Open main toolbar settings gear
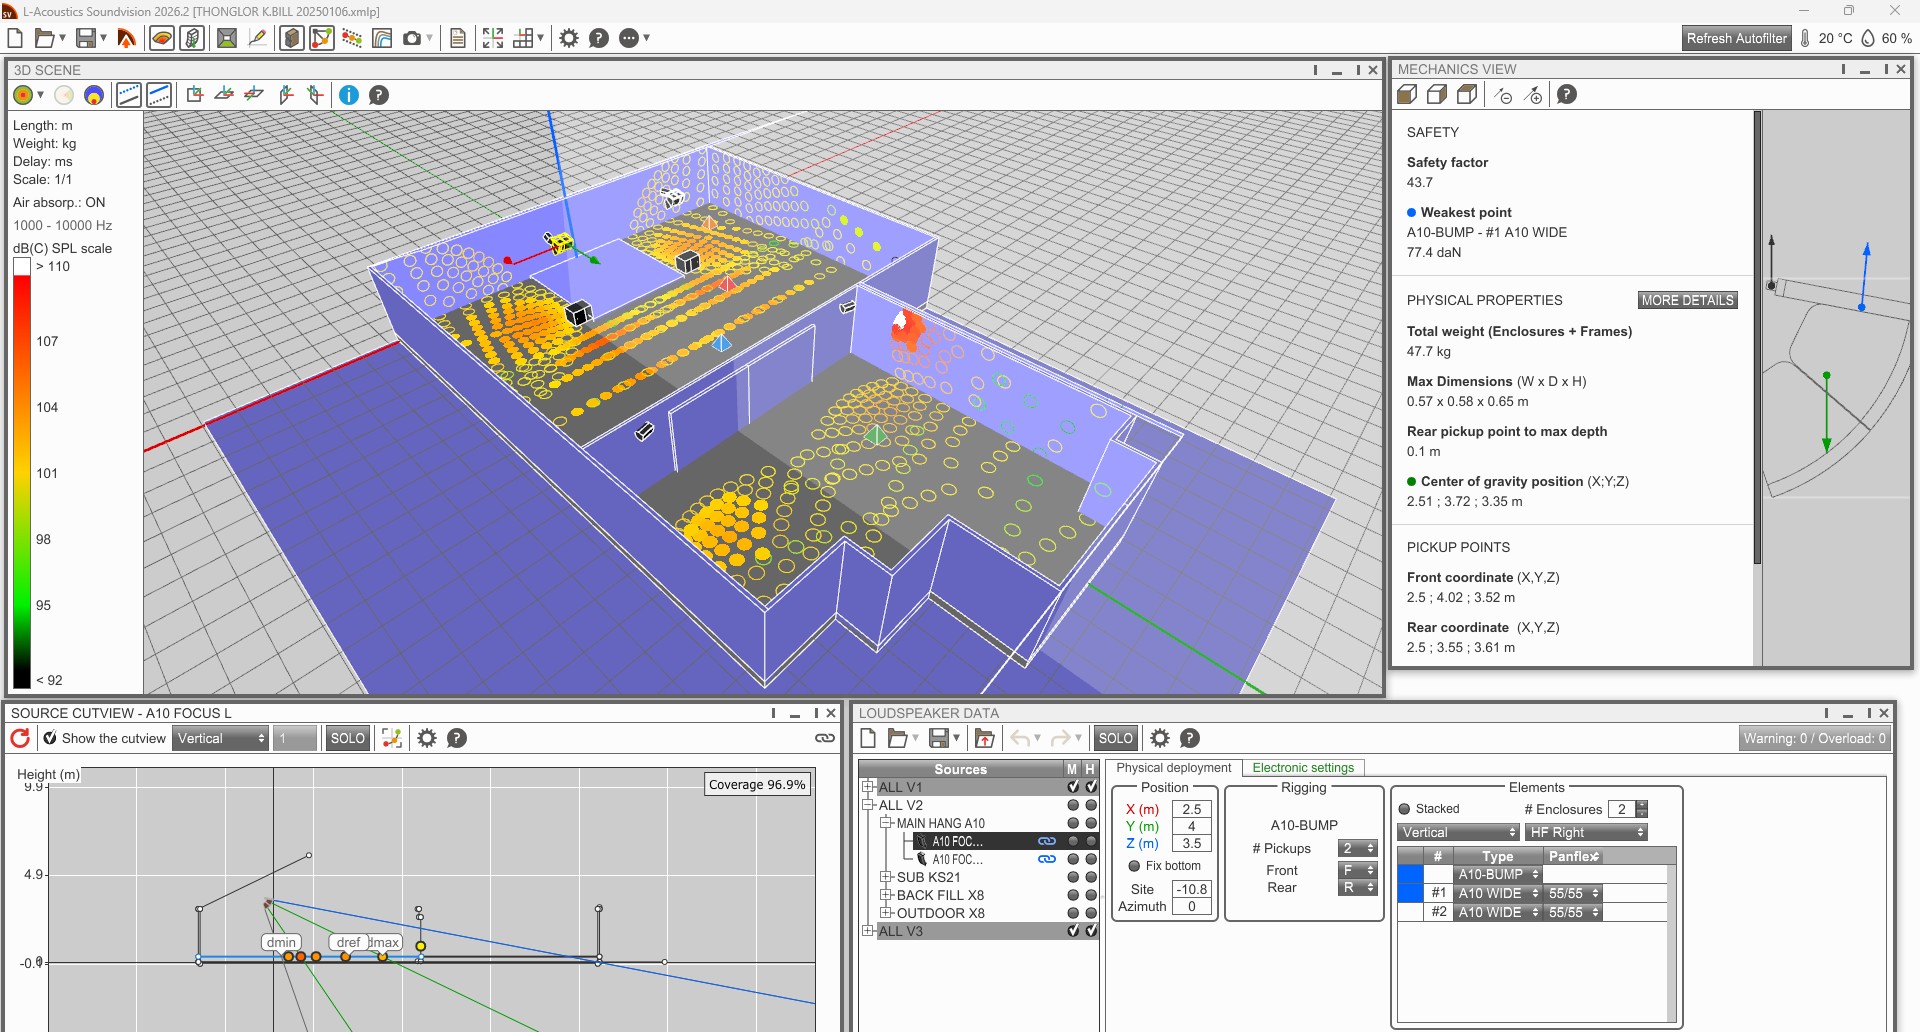 pos(569,38)
